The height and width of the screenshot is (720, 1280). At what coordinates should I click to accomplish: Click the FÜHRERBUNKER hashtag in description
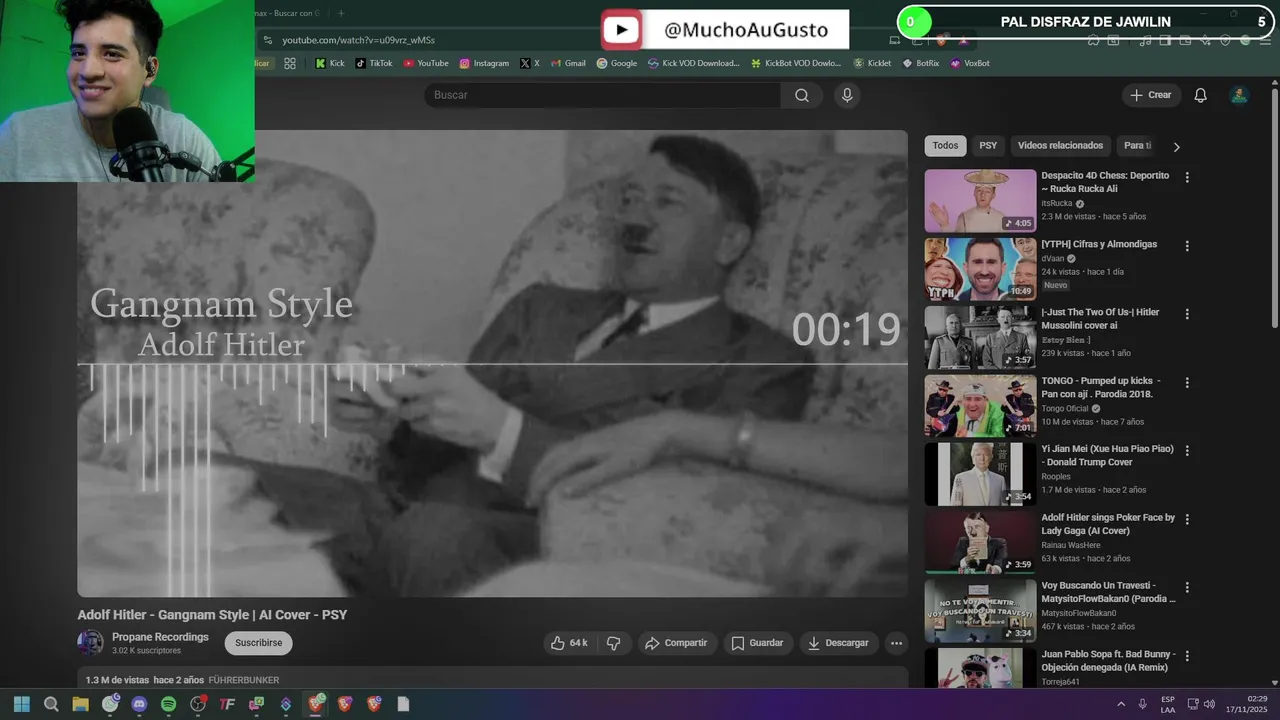click(x=244, y=680)
